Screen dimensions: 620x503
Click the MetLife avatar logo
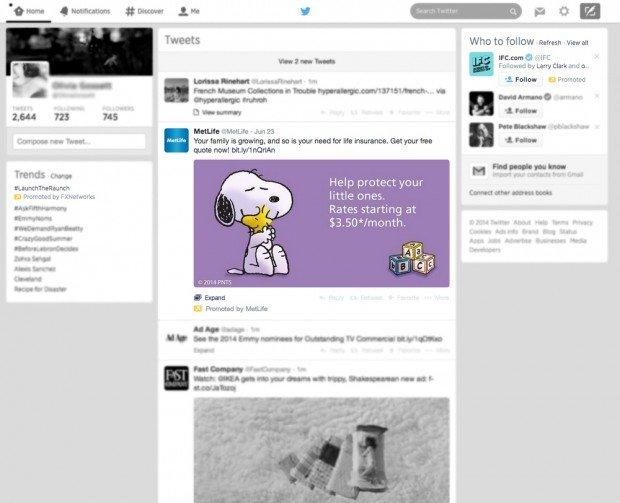pos(176,140)
